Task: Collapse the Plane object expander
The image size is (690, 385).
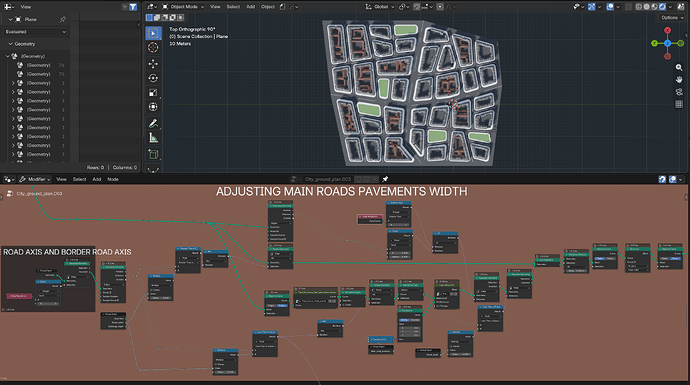Action: coord(11,19)
